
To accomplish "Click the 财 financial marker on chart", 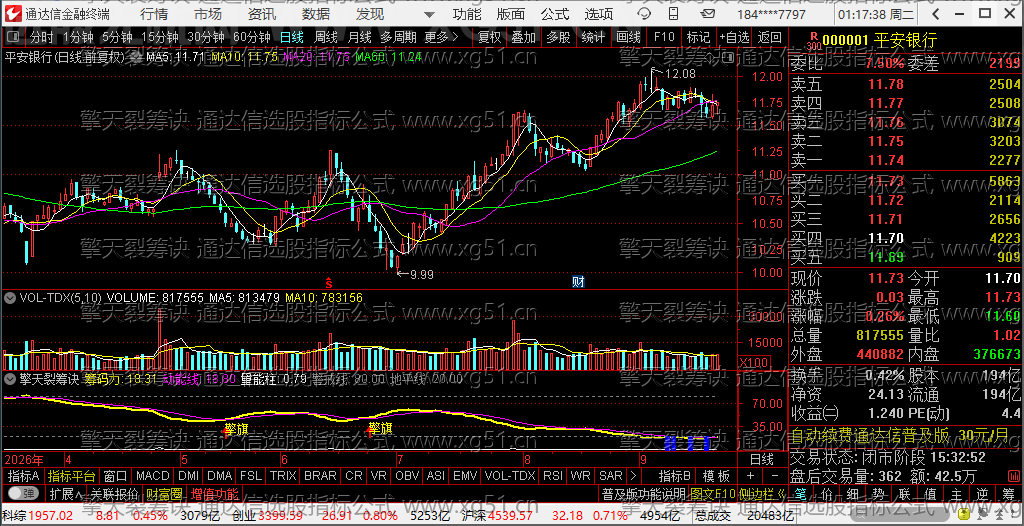I will 578,282.
